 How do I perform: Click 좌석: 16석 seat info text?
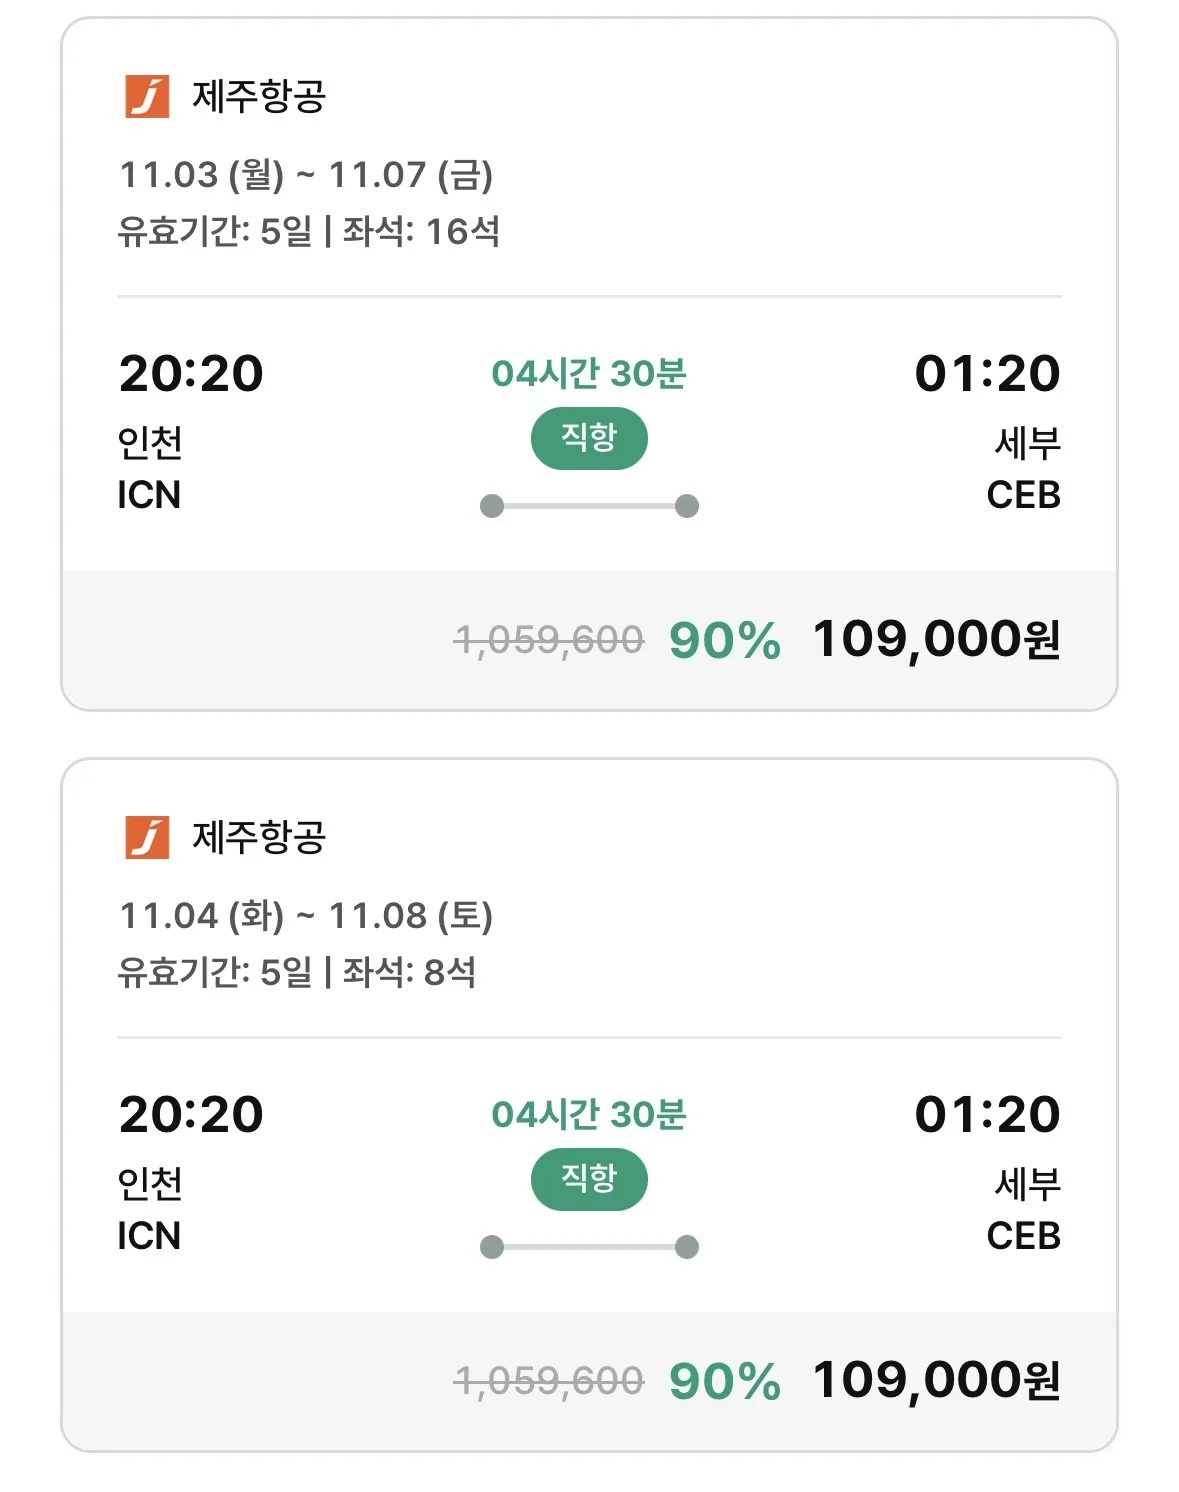pyautogui.click(x=421, y=232)
